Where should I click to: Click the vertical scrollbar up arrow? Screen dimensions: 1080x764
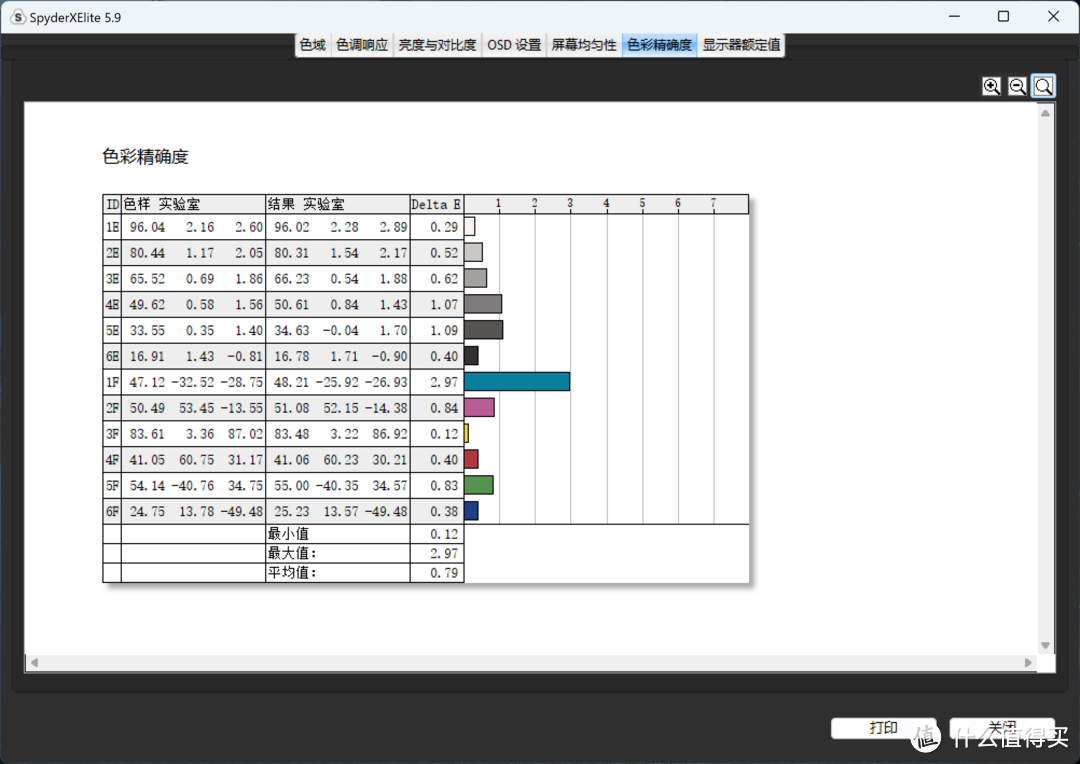point(1046,113)
